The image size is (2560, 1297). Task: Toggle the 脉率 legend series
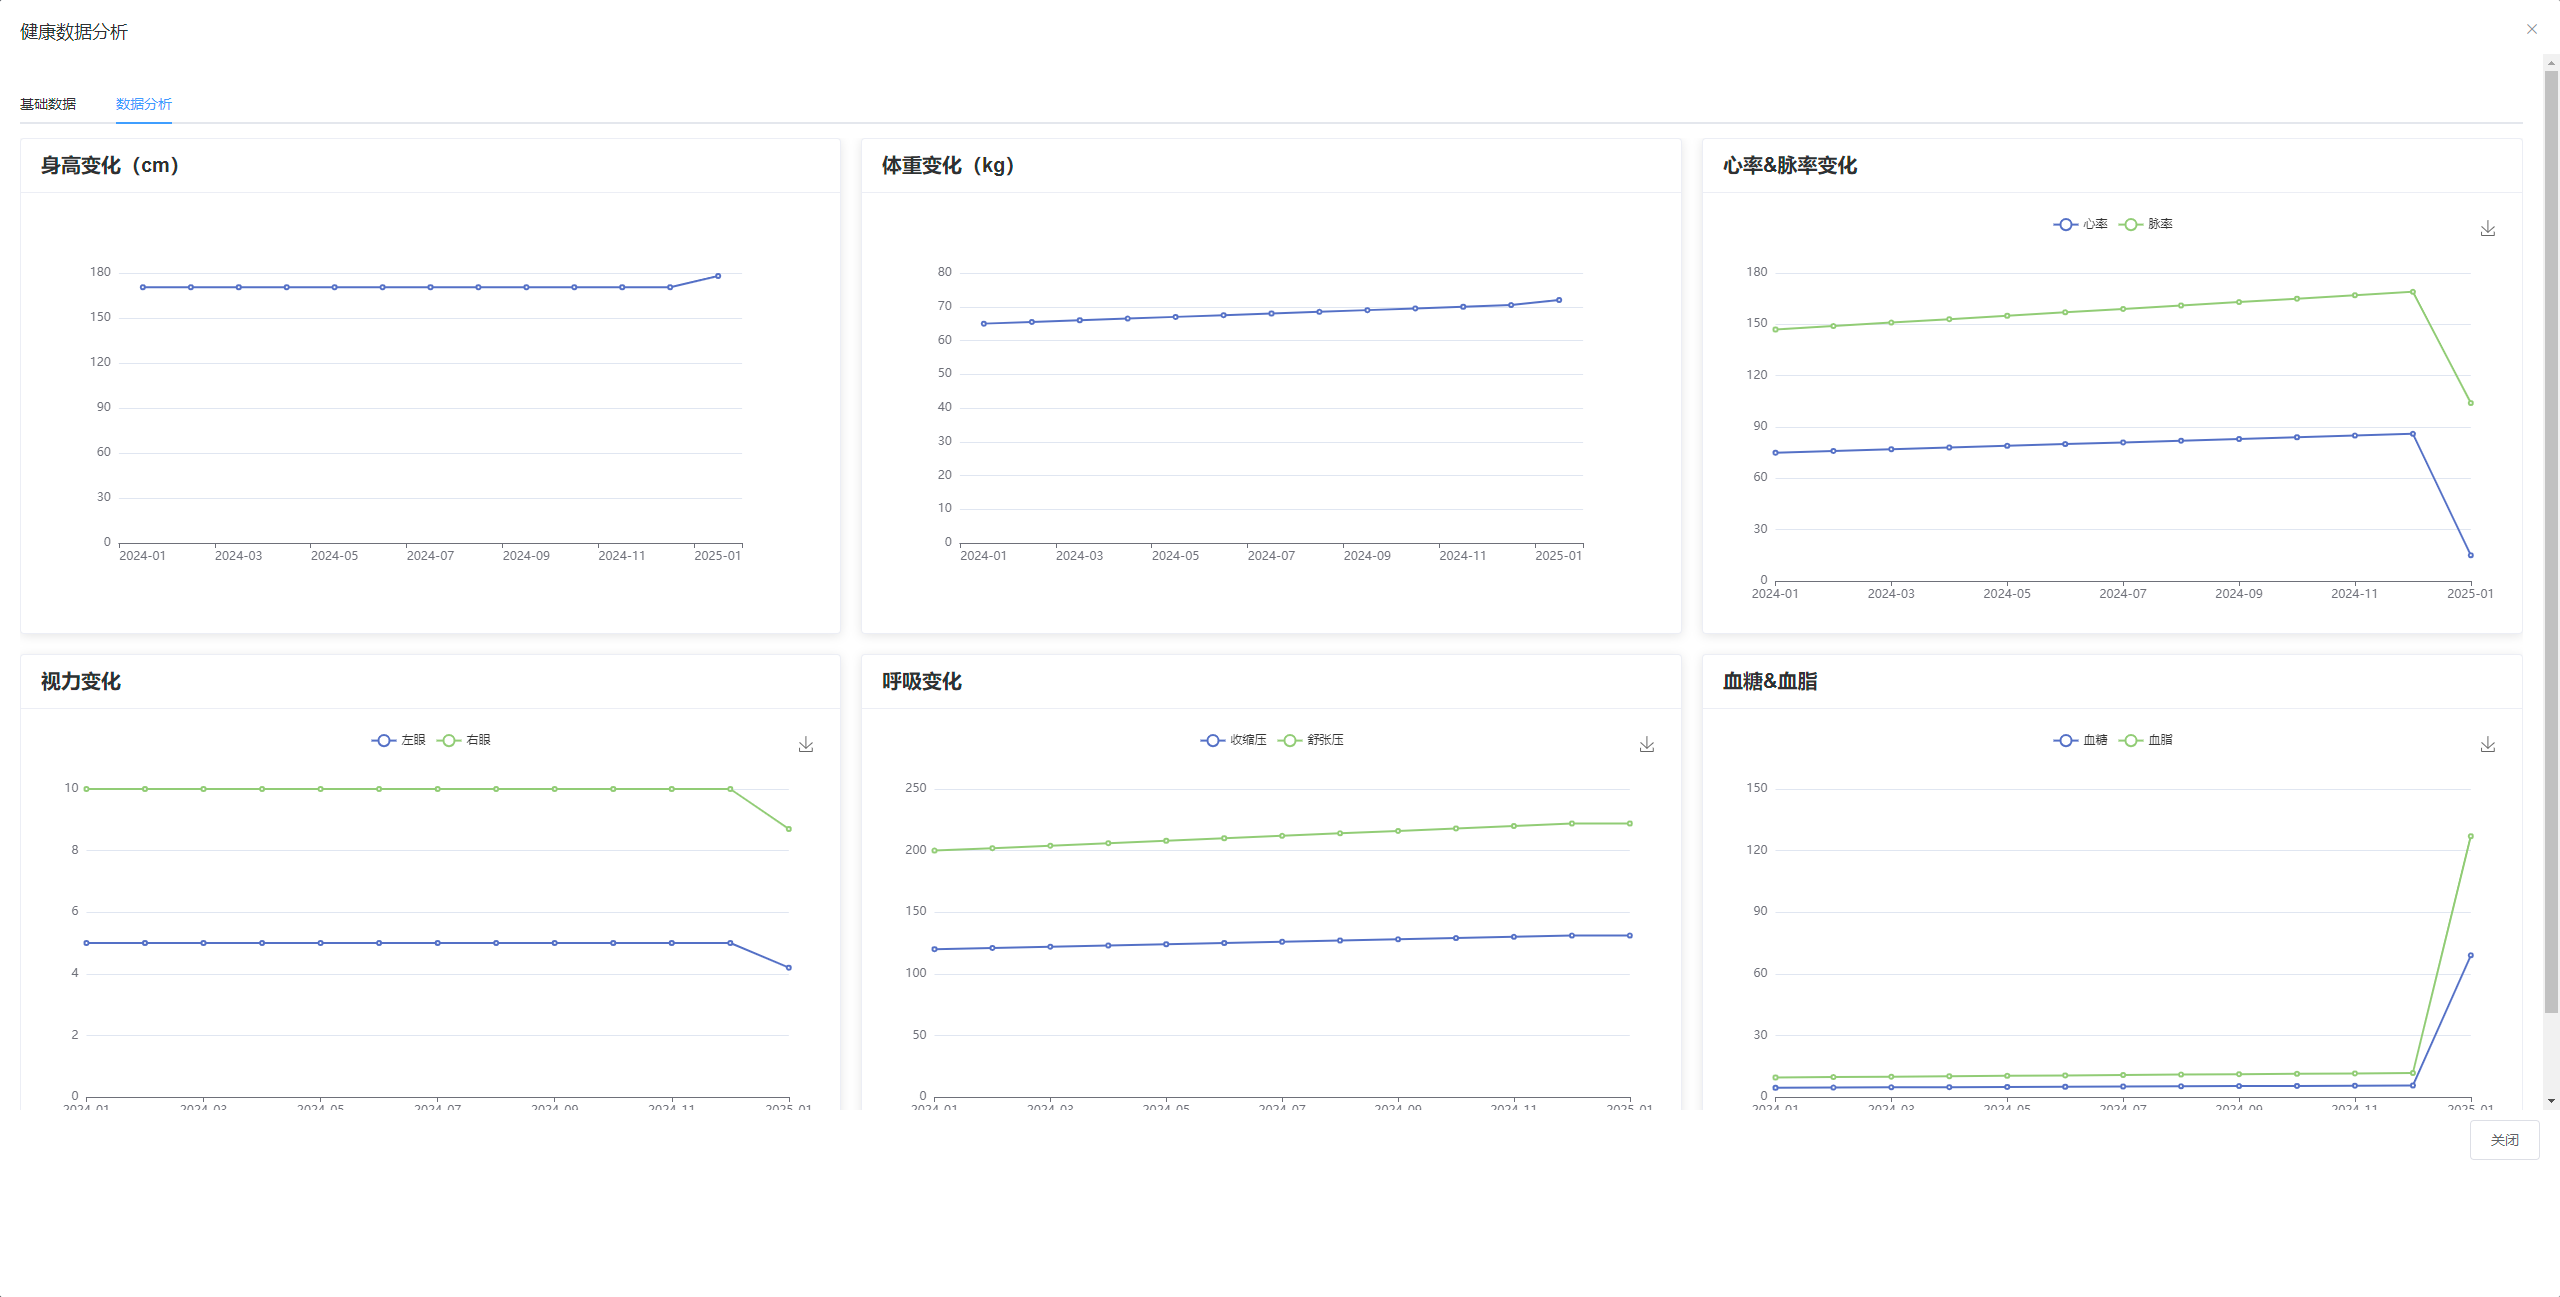[x=2146, y=224]
